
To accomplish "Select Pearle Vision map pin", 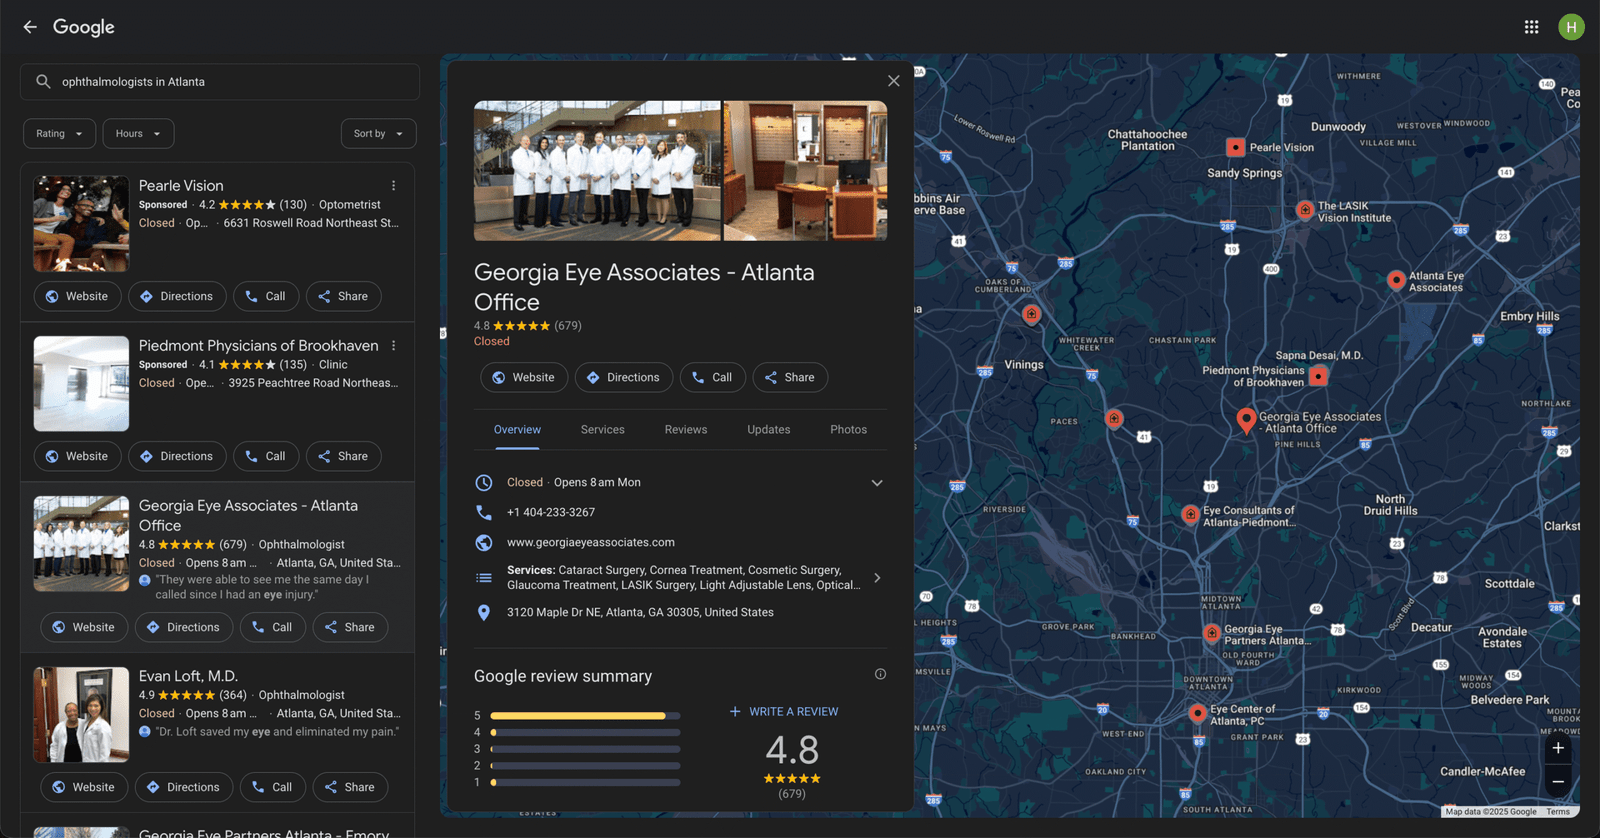I will (1236, 147).
